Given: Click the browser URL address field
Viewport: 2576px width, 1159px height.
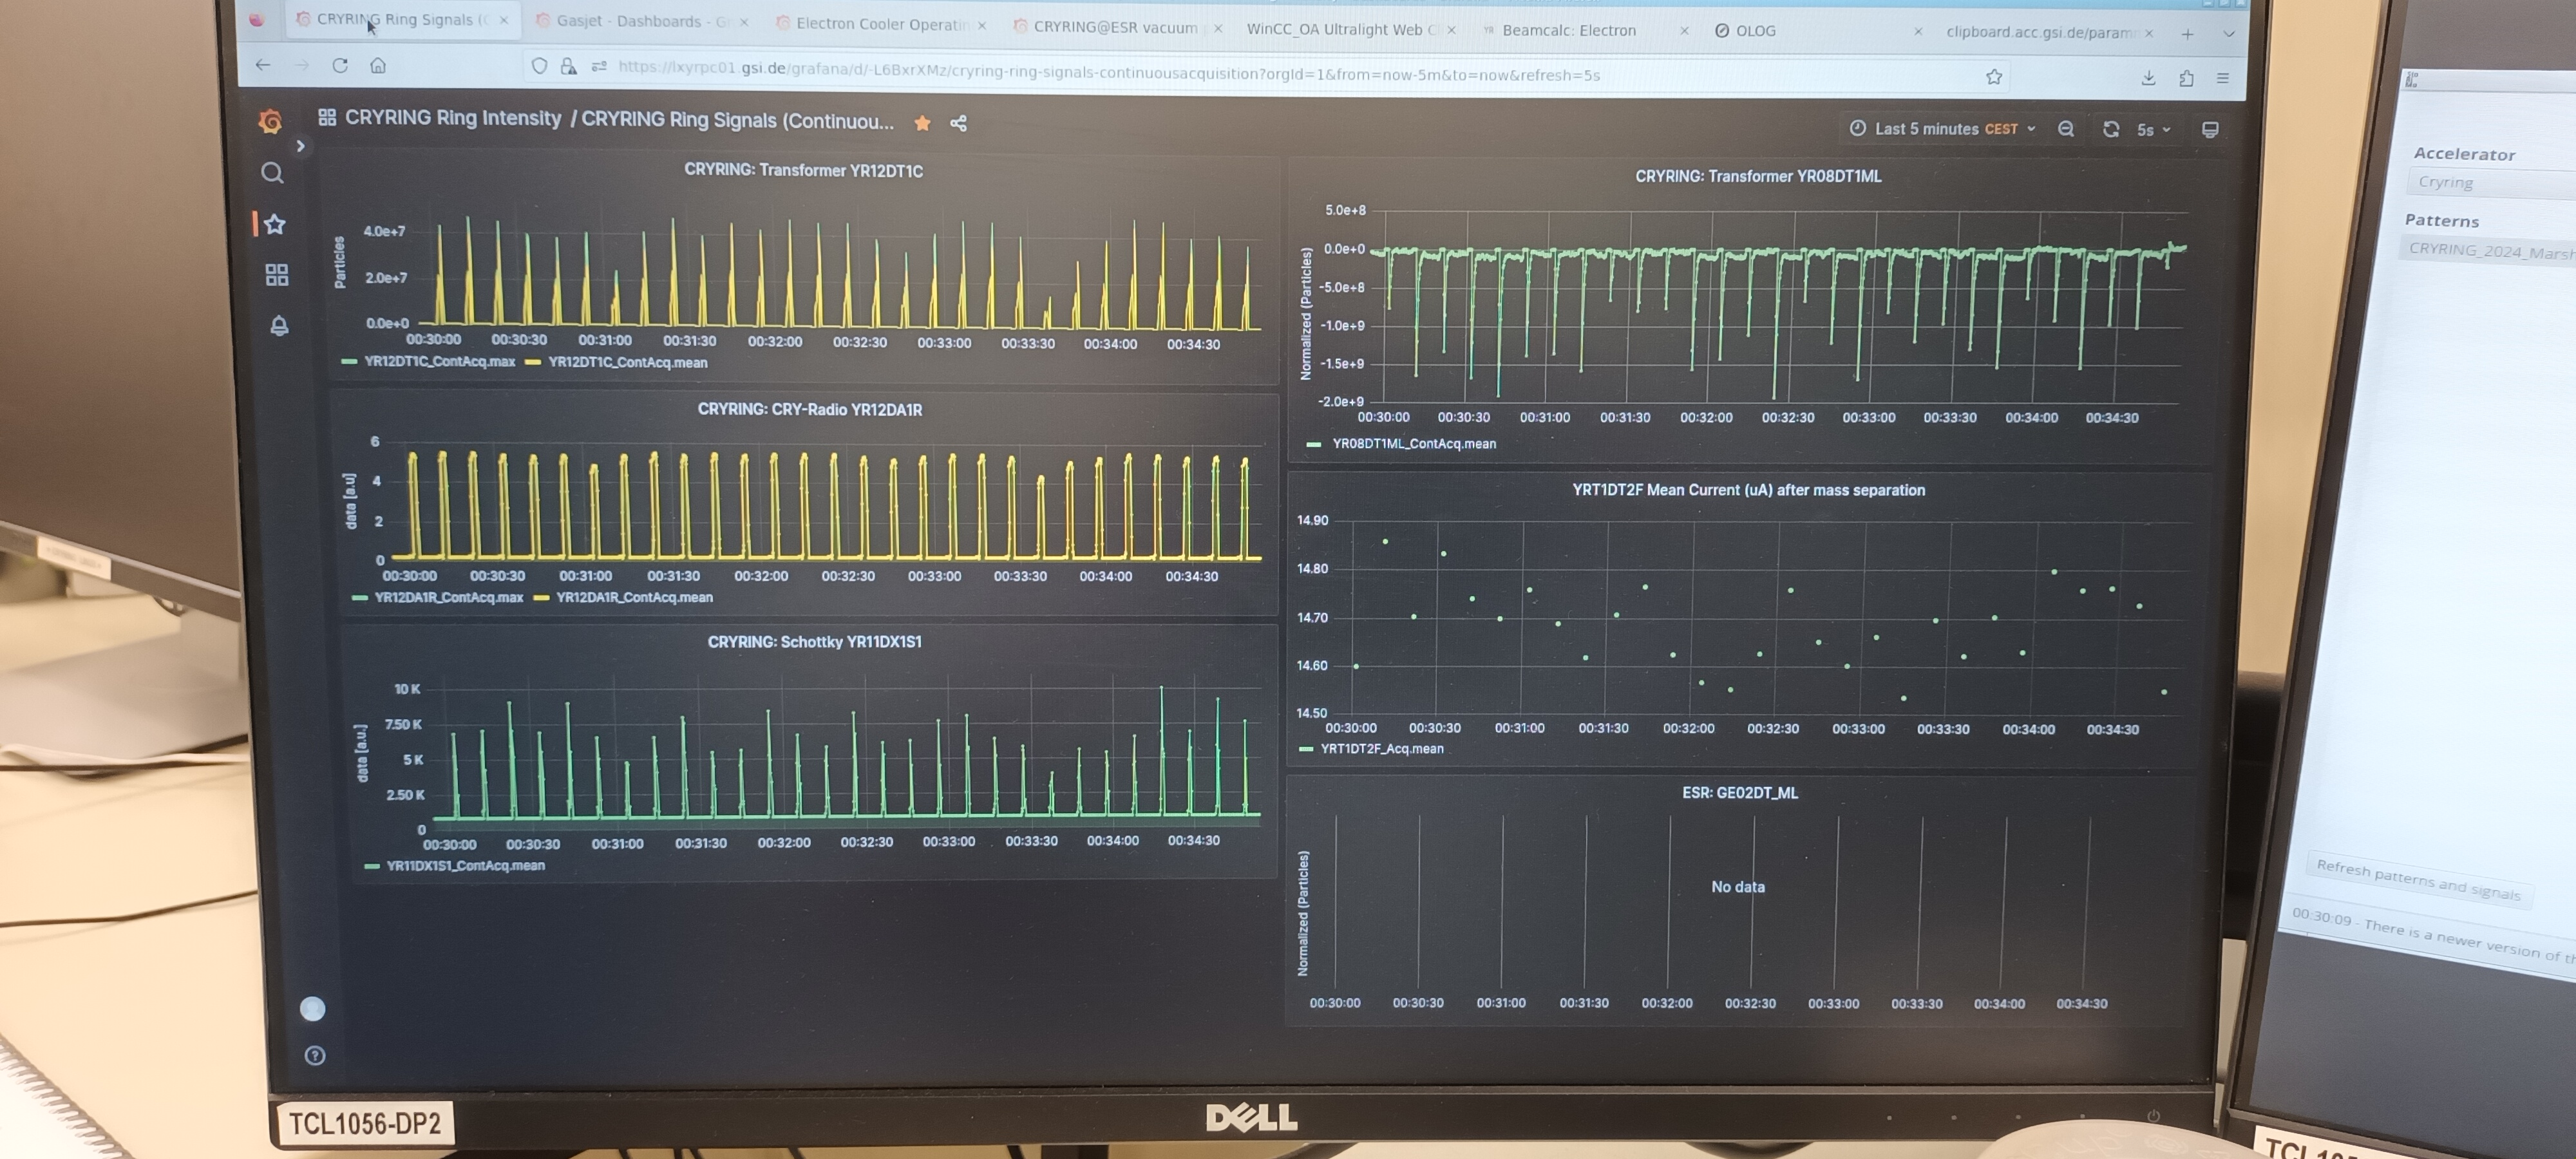Looking at the screenshot, I should 1100,74.
